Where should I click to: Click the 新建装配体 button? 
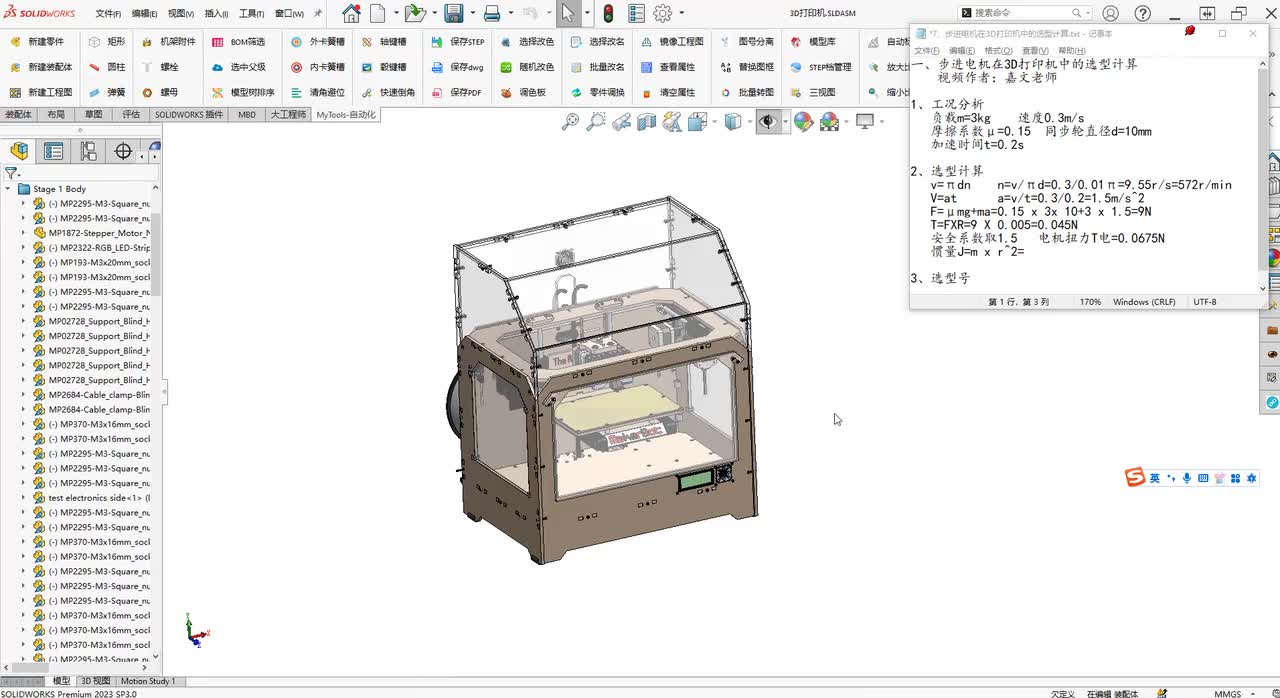40,67
